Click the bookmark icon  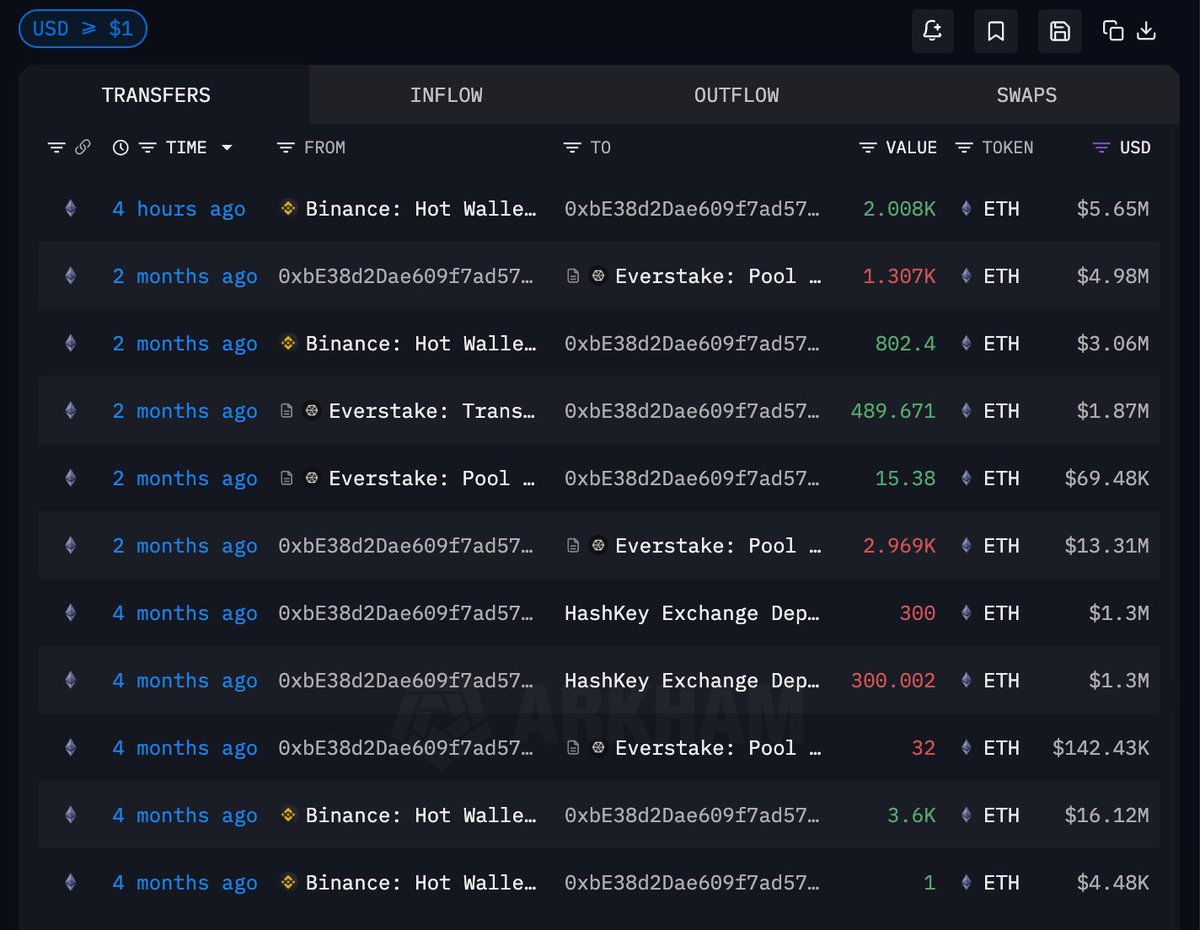pyautogui.click(x=996, y=31)
